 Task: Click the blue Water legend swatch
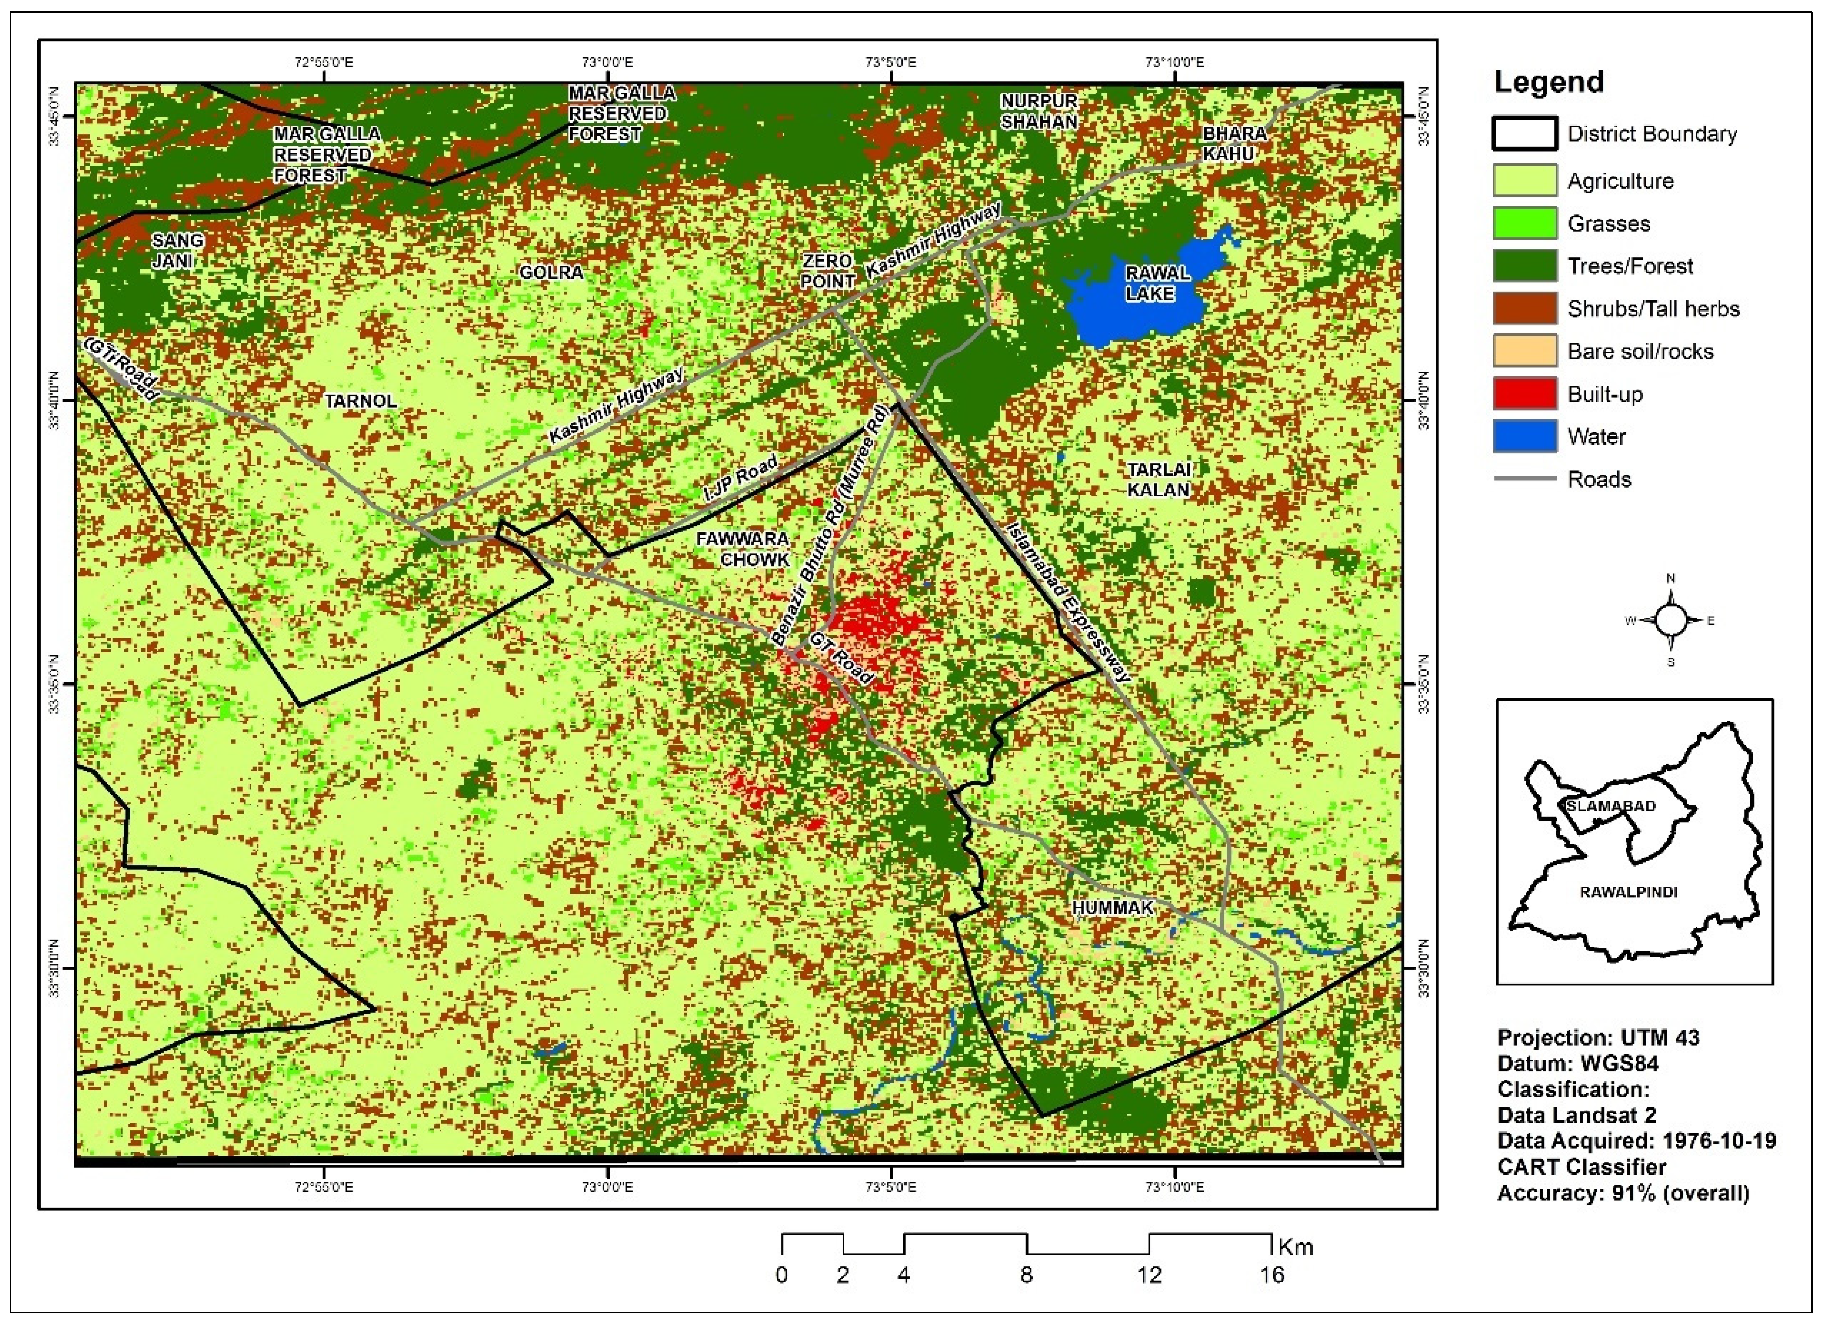coord(1524,436)
